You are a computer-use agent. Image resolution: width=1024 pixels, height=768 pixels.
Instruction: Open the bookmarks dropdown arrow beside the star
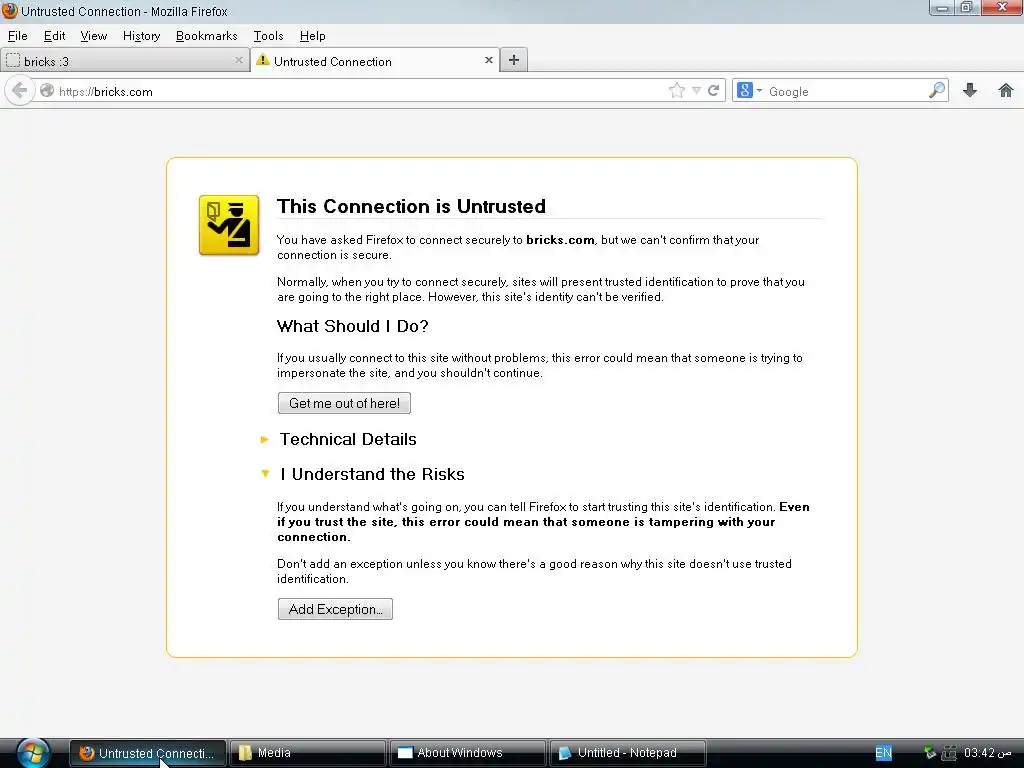point(696,91)
